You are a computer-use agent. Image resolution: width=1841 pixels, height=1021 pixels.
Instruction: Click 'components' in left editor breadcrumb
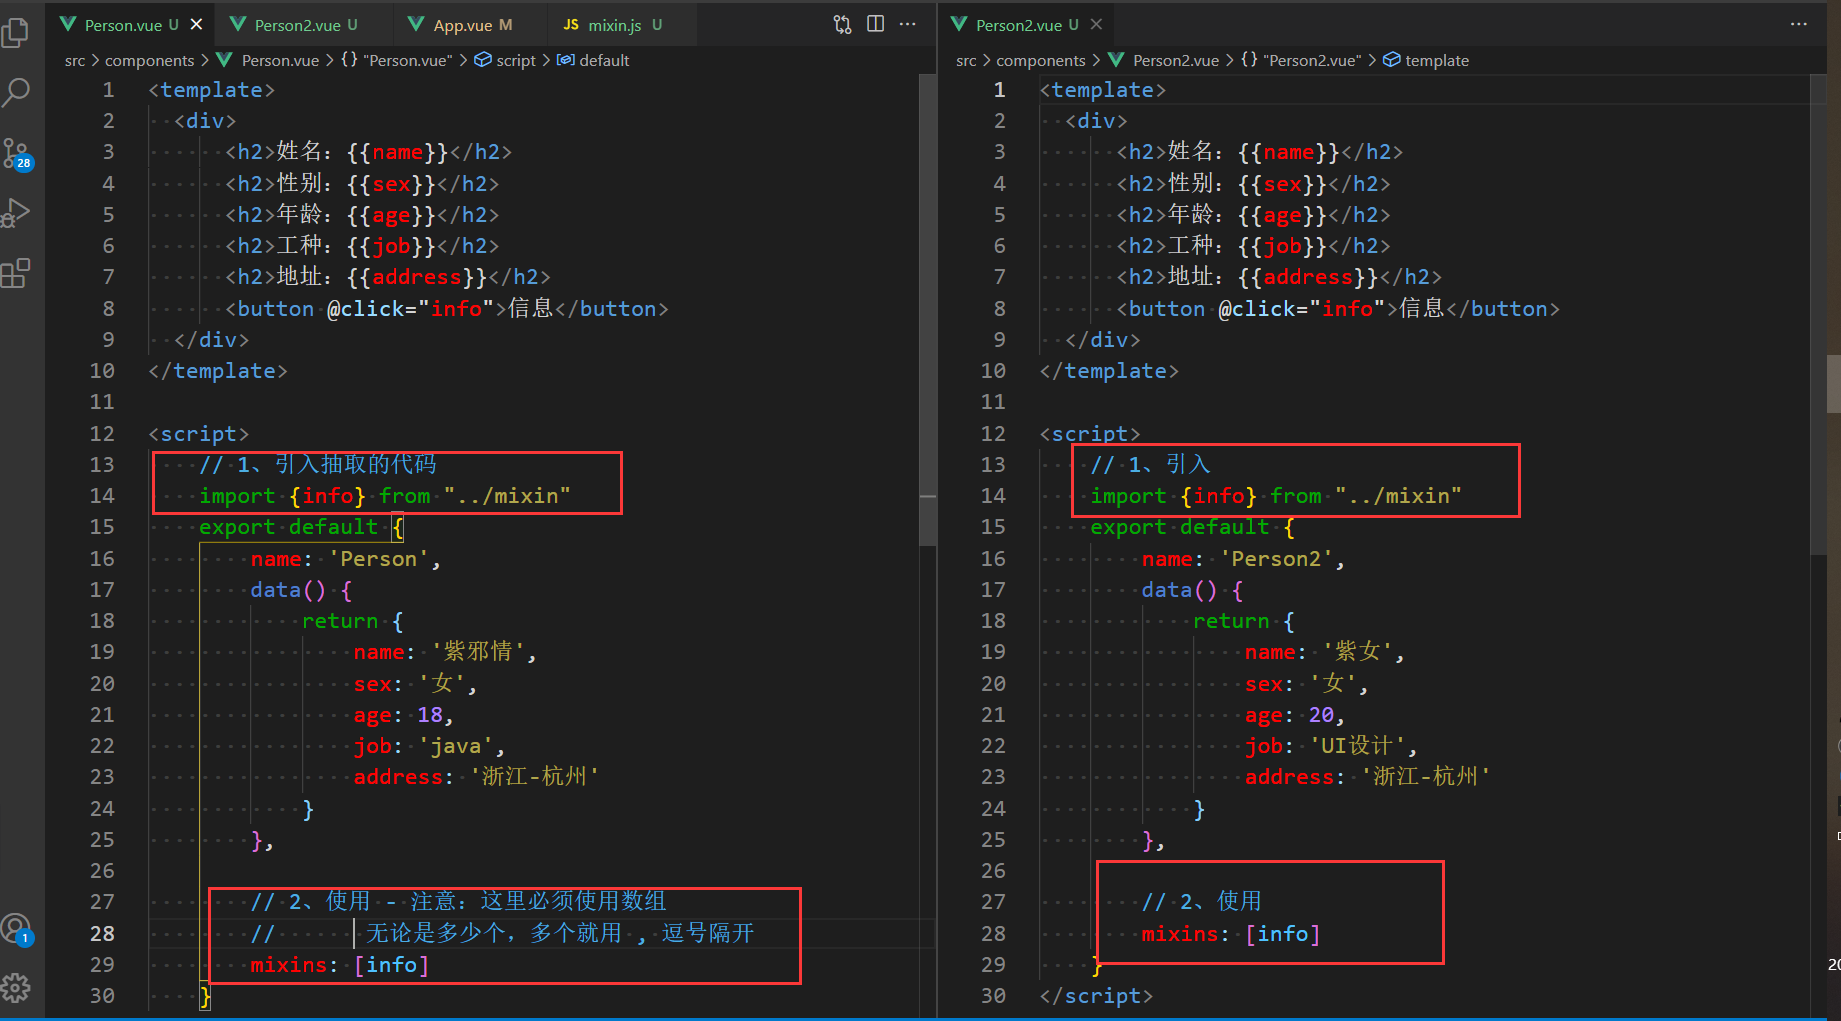pos(150,60)
